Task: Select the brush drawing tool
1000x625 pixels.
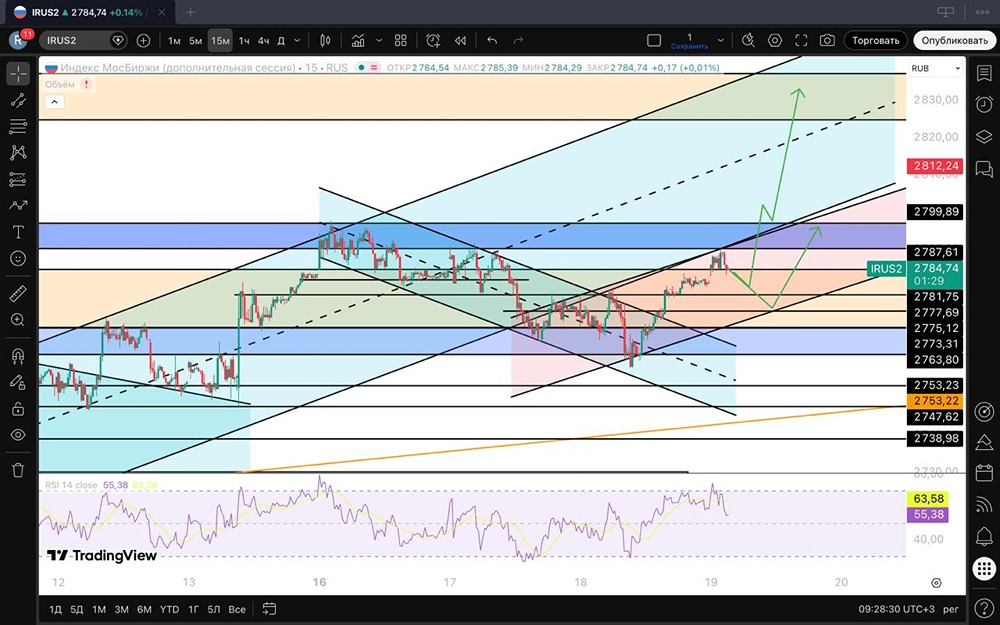Action: [18, 205]
